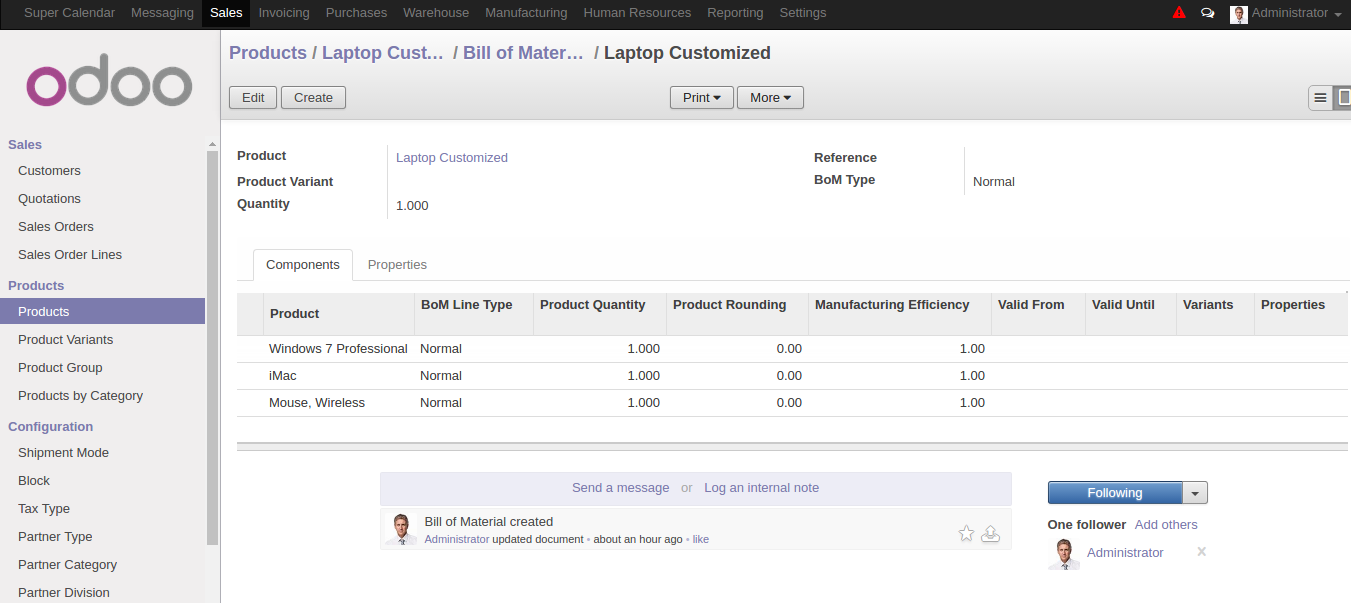Toggle the Following button
Screen dimensions: 1351x603
pos(1115,493)
